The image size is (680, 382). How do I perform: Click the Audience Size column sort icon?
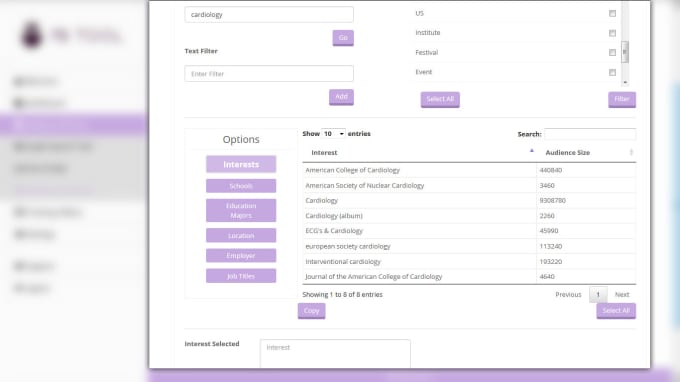[x=631, y=152]
